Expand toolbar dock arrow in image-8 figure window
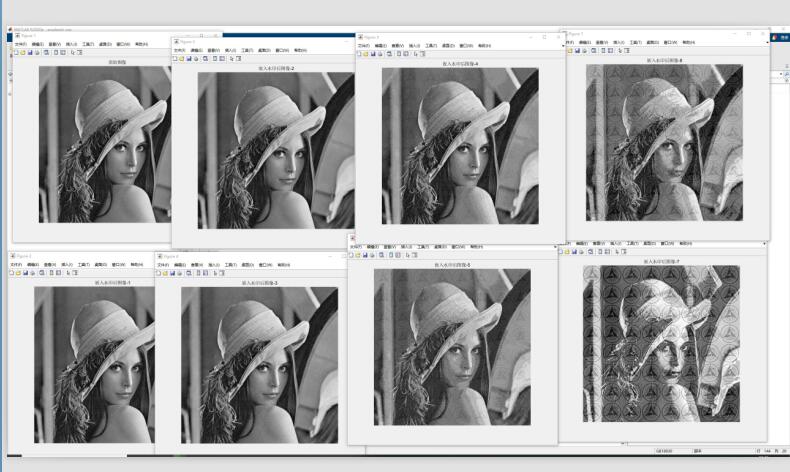 (767, 42)
